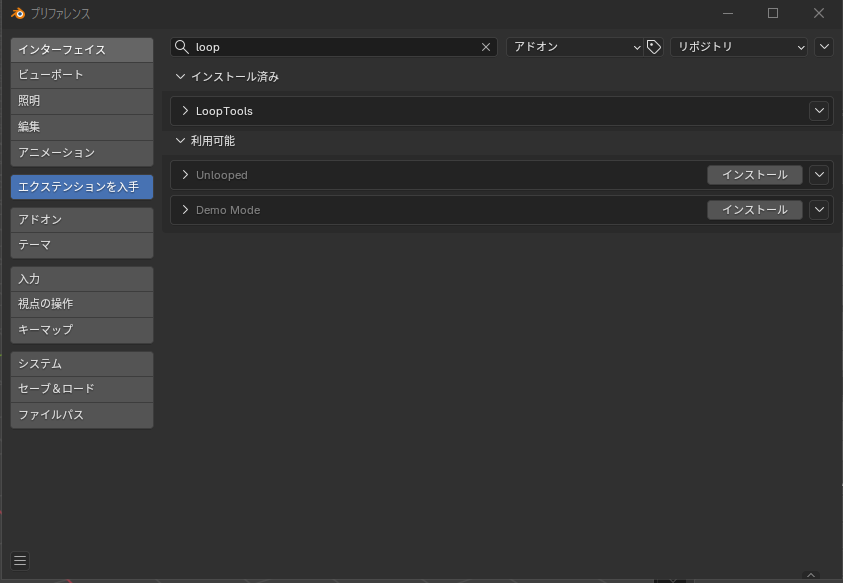Switch to the インターフェイス tab
Screen dimensions: 843x583
[x=81, y=50]
